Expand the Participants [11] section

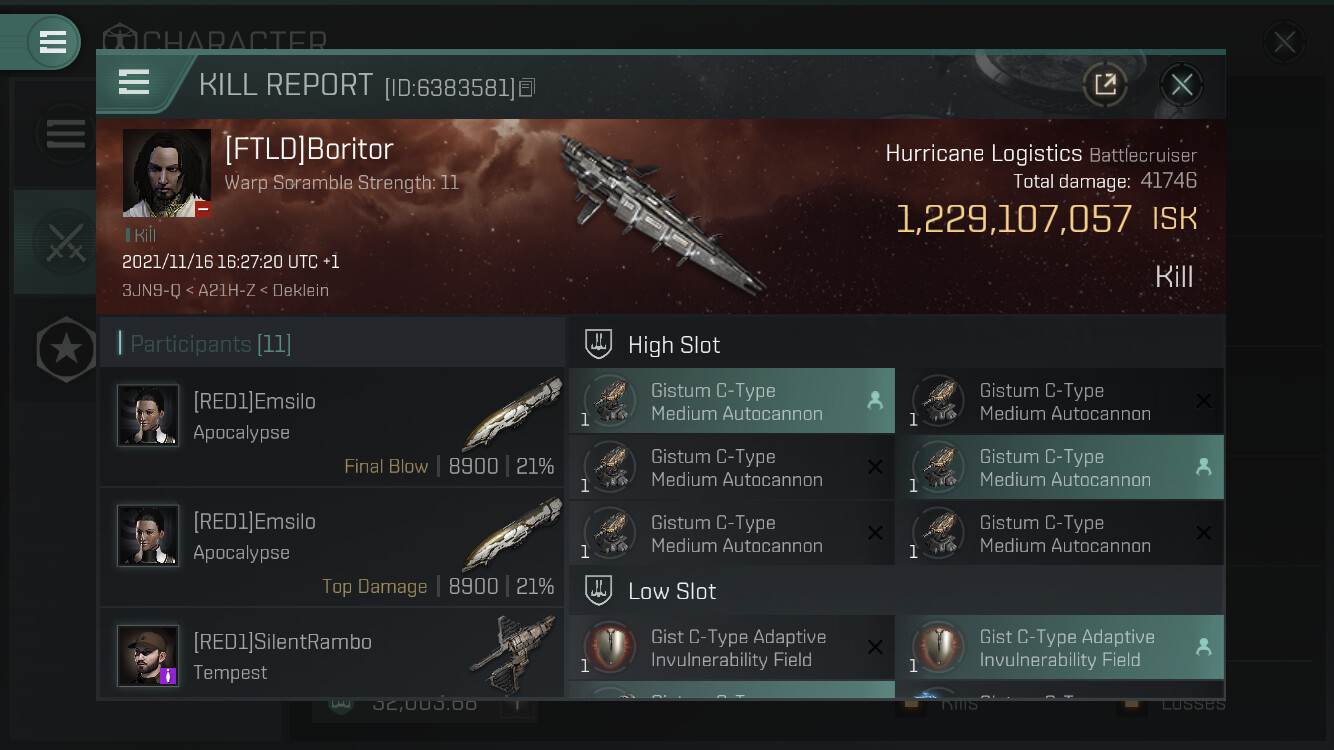click(x=332, y=343)
